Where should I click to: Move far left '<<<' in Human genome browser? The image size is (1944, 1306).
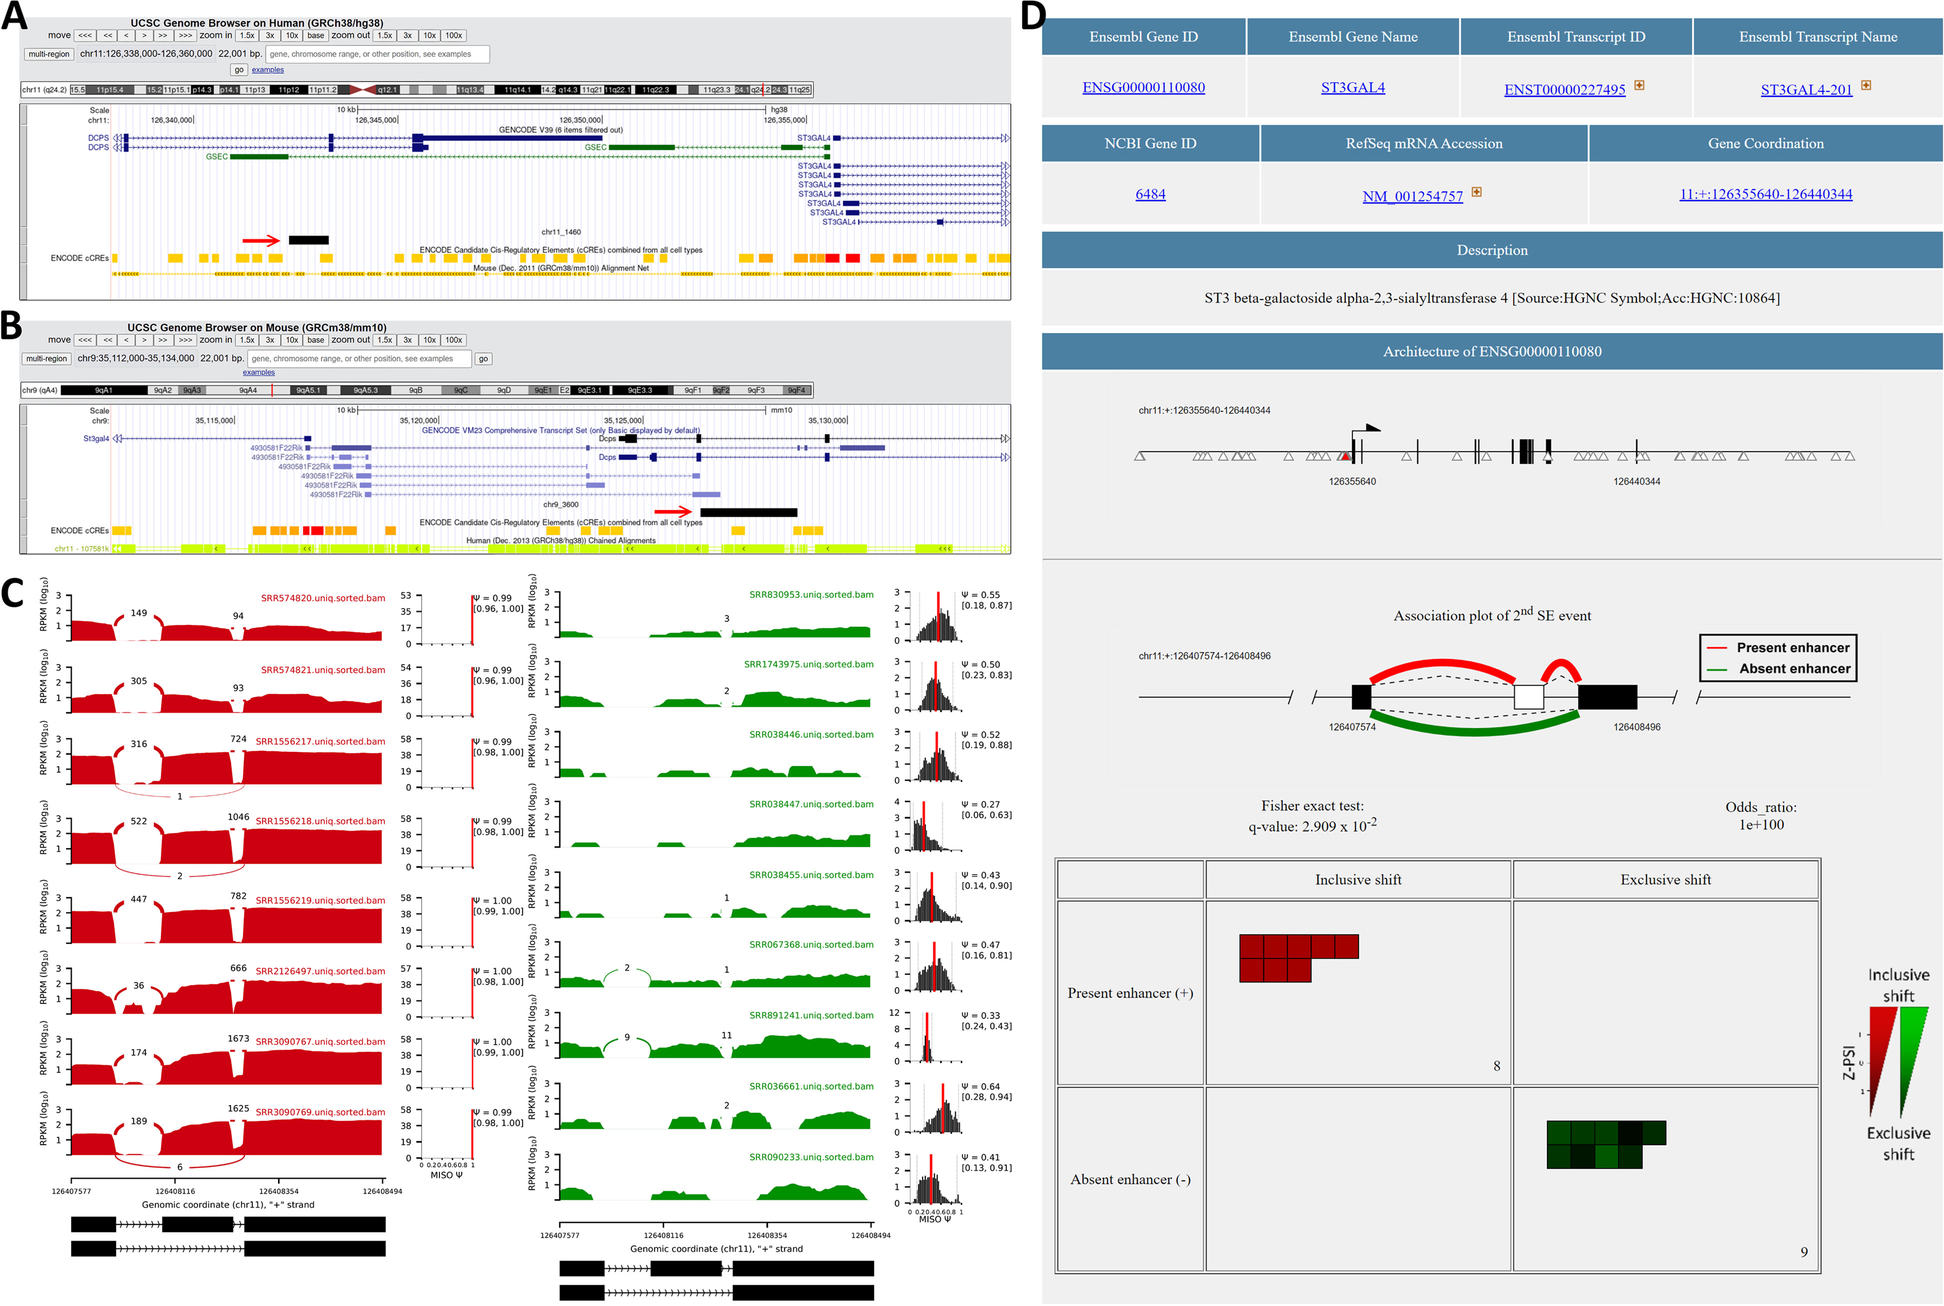85,35
